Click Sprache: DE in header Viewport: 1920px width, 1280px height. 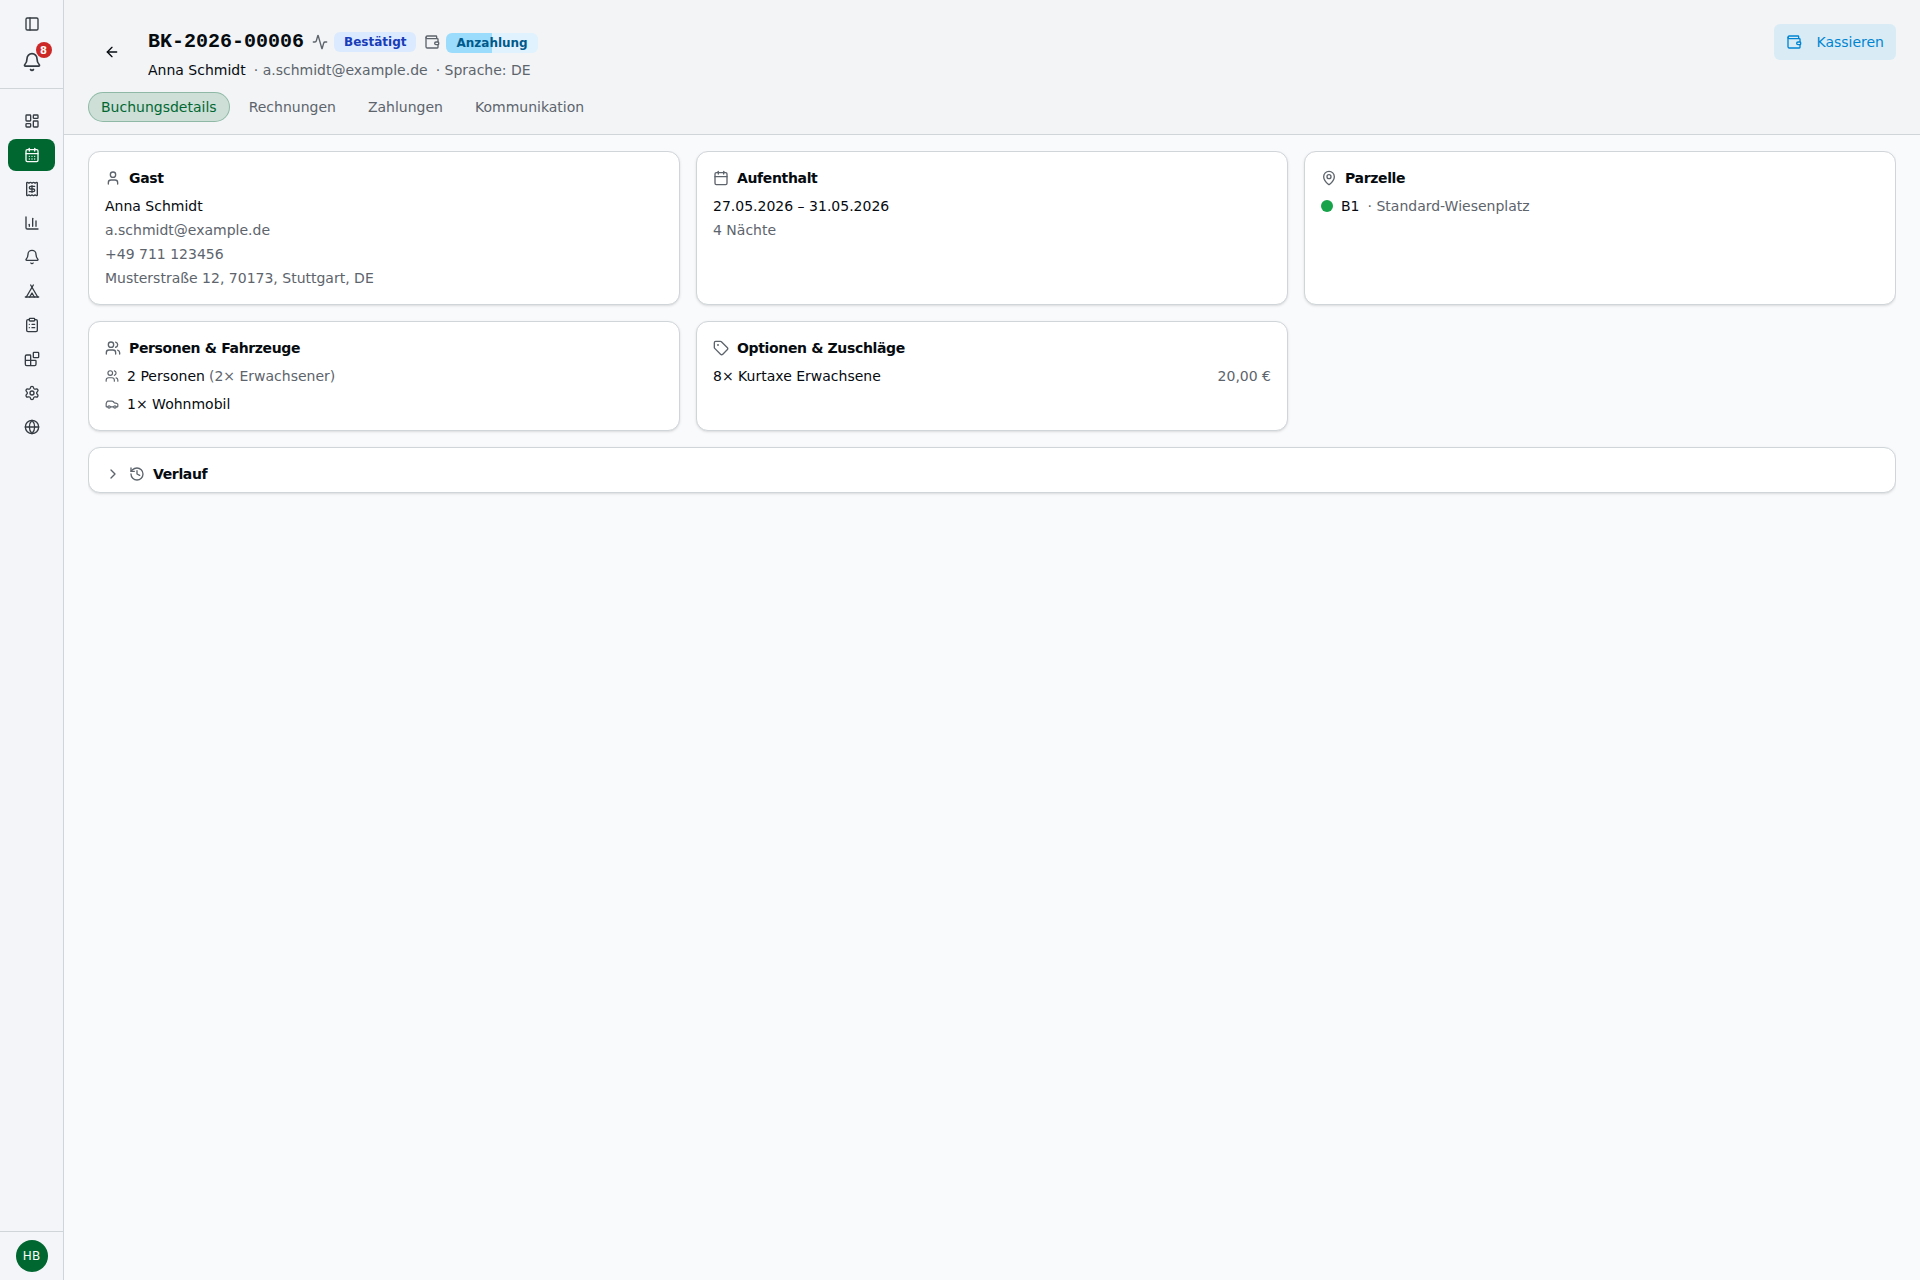tap(487, 70)
